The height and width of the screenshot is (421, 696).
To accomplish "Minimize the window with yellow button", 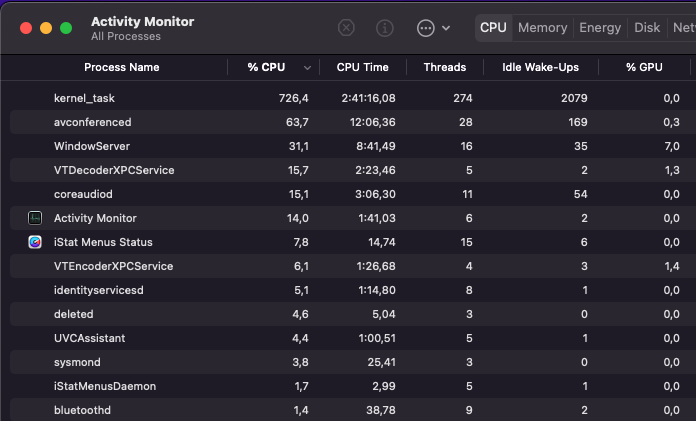I will coord(46,28).
